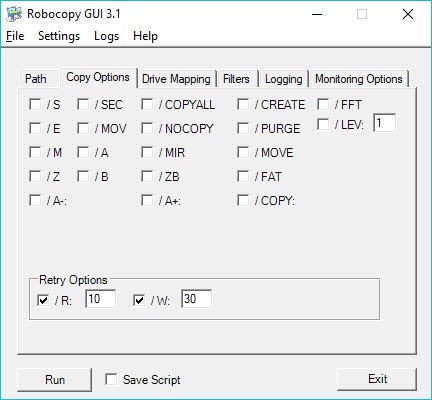Toggle the Save Script checkbox
Screen dimensions: 432x400
[111, 379]
